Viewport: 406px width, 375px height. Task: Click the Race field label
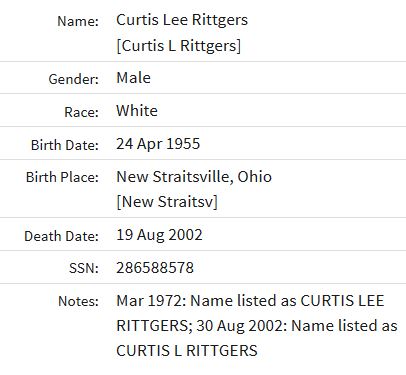(82, 112)
